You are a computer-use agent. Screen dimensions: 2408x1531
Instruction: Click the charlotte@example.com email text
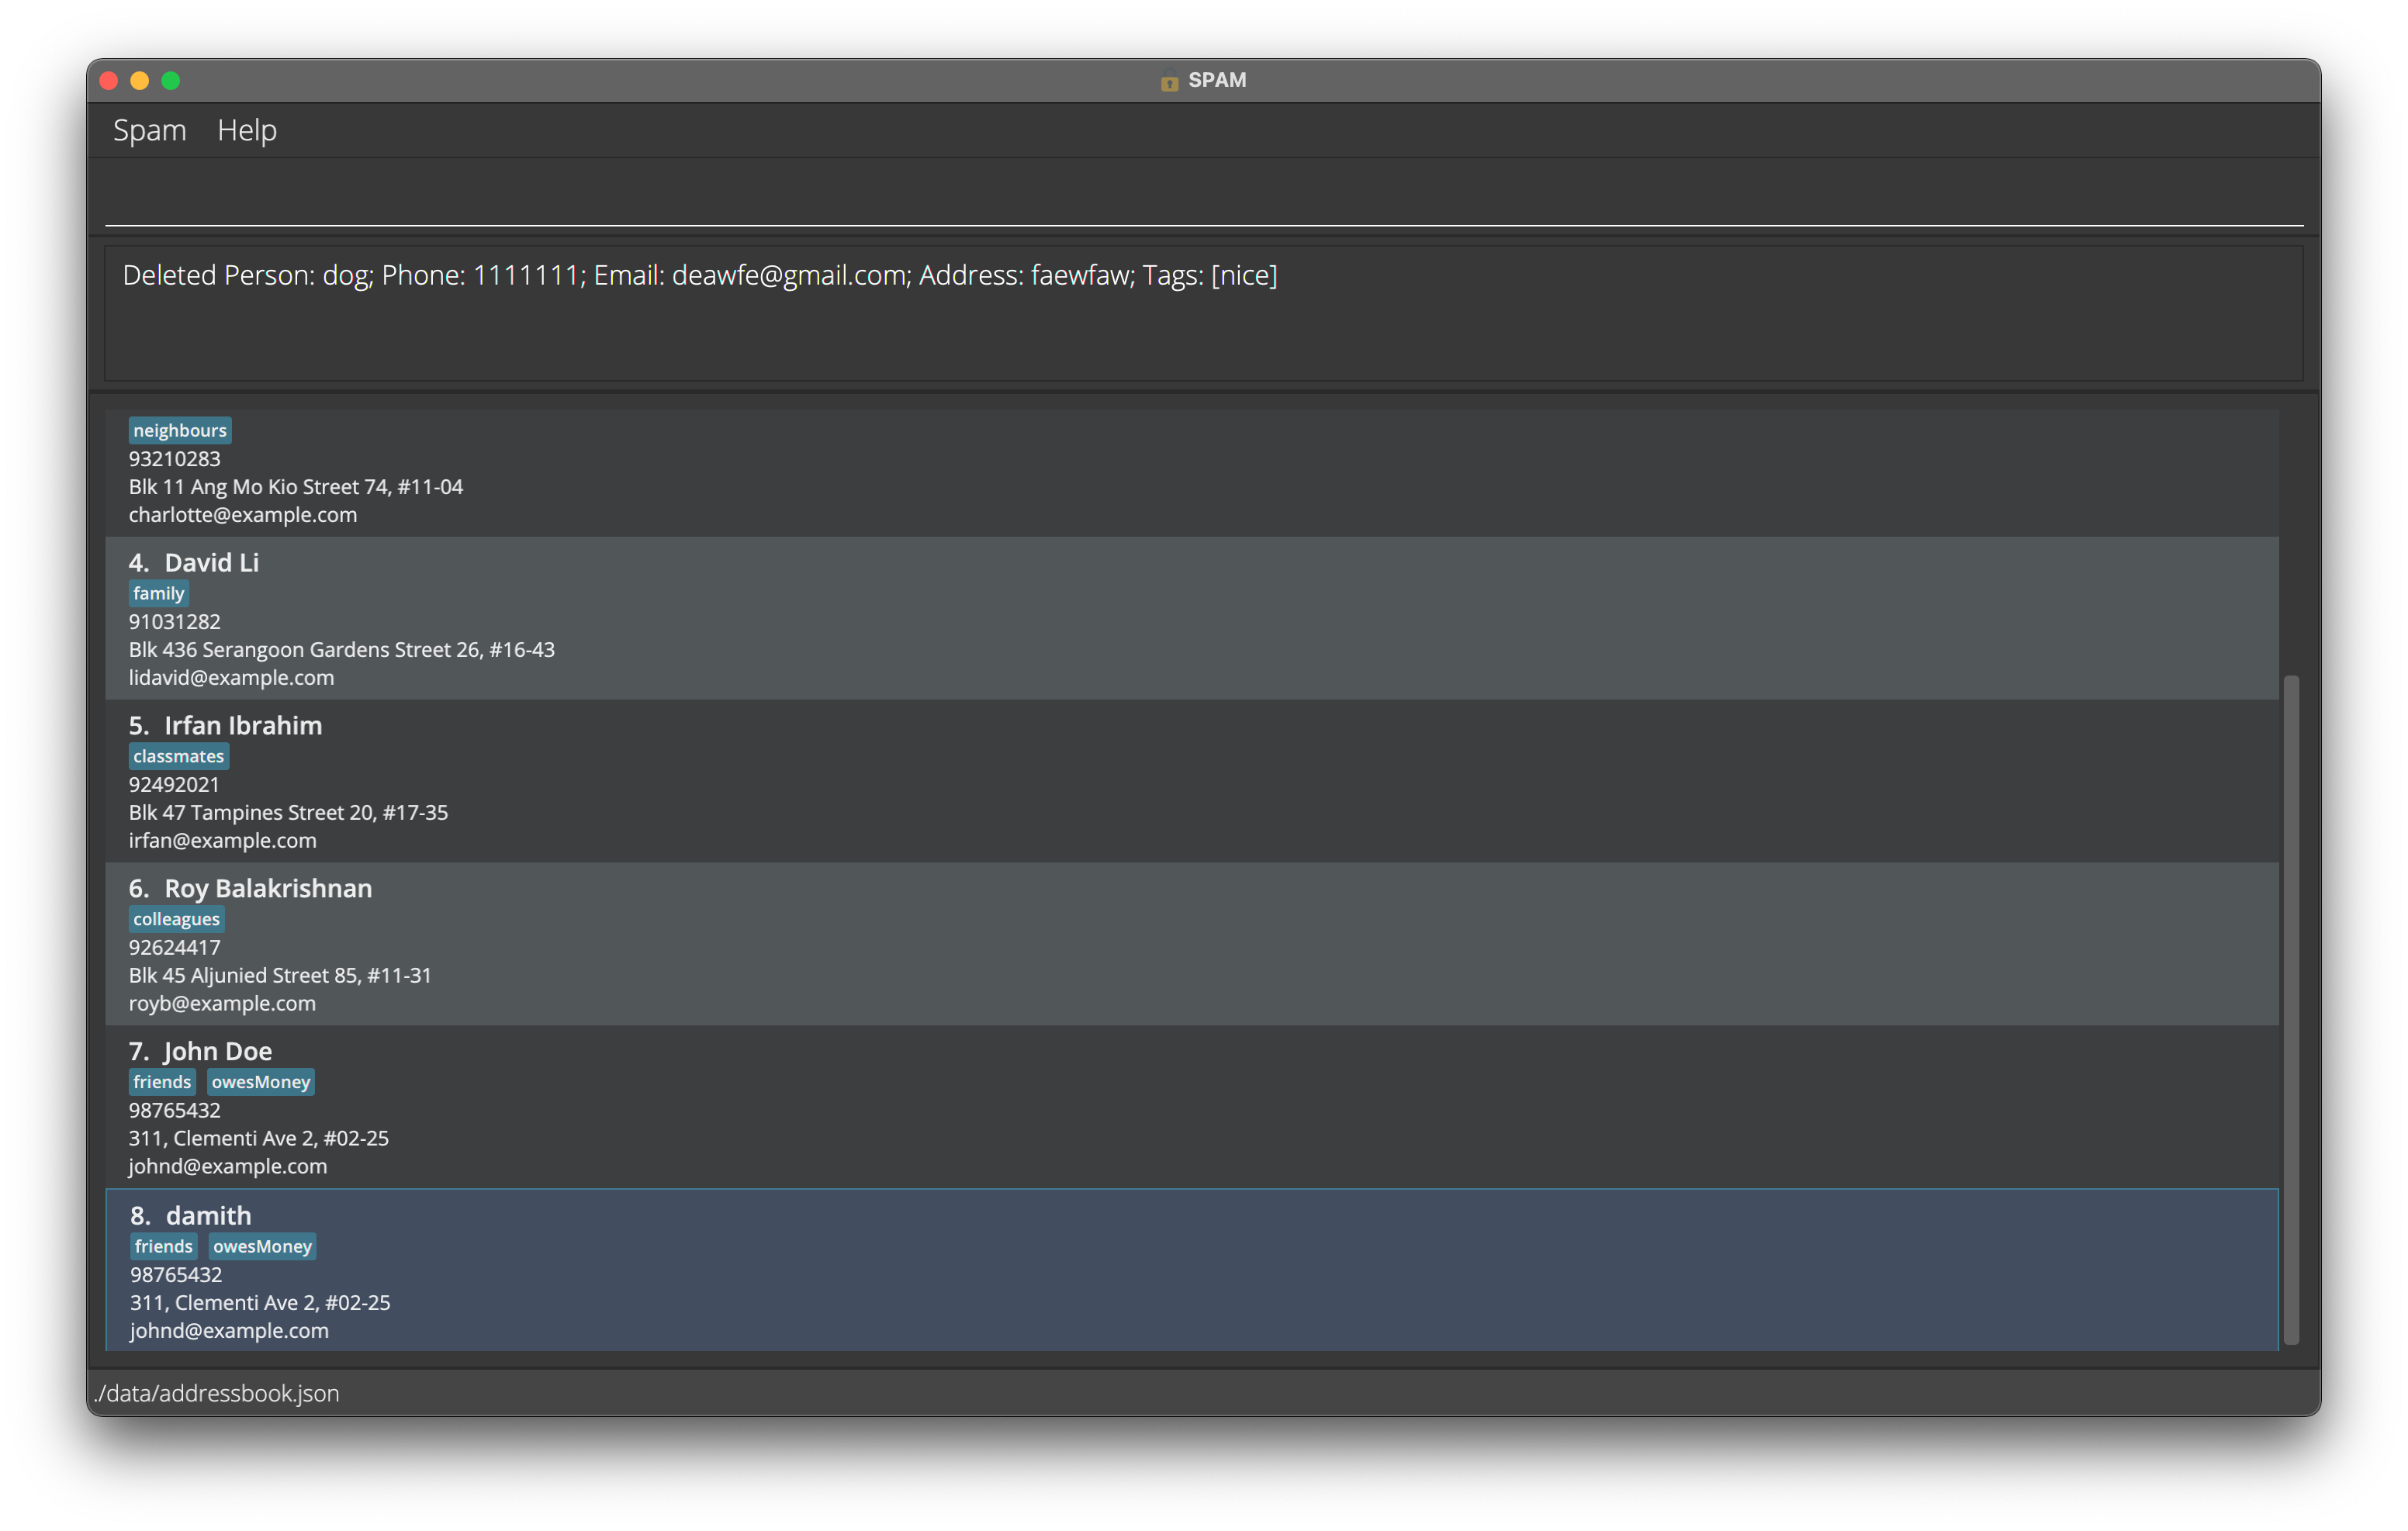click(x=242, y=515)
